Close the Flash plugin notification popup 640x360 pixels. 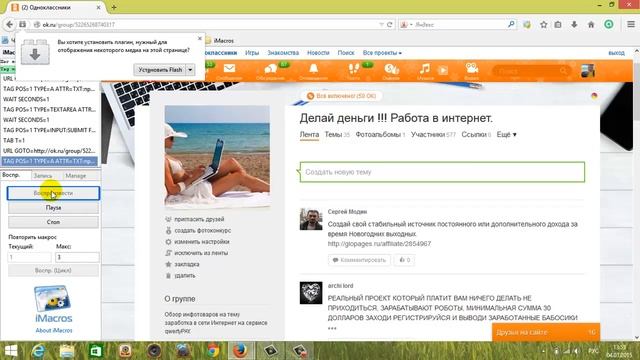pyautogui.click(x=200, y=38)
